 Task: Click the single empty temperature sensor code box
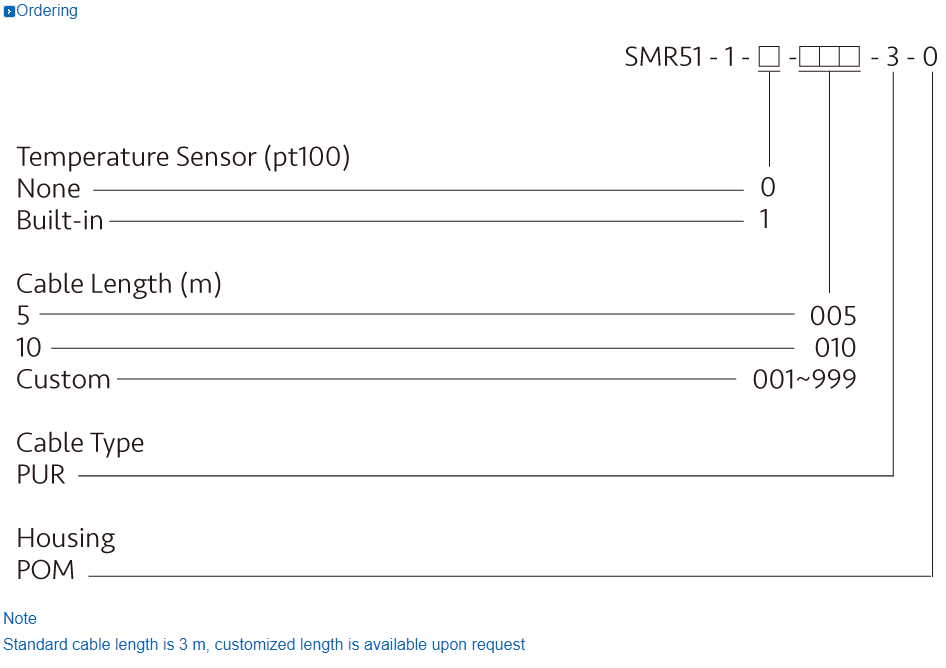(768, 57)
